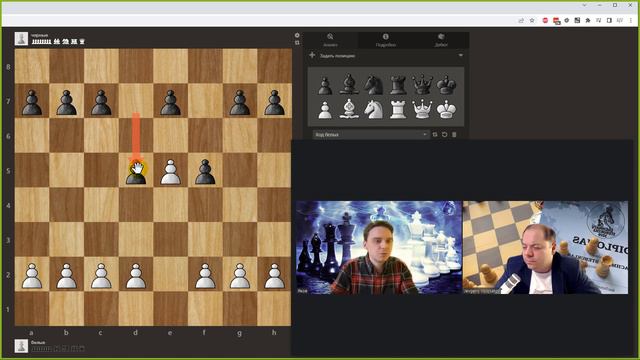Switch to the Analysis tab with magnifier
The height and width of the screenshot is (360, 640).
tap(330, 40)
